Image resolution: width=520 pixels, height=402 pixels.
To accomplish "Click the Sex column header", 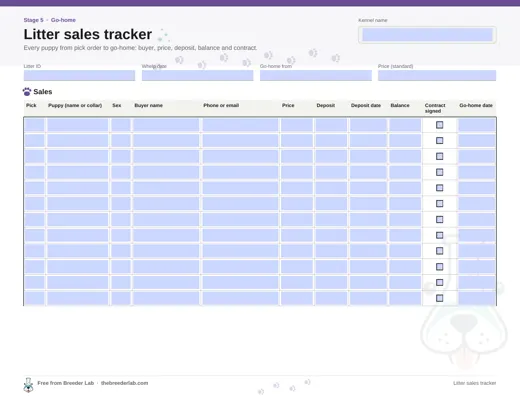I will [117, 105].
